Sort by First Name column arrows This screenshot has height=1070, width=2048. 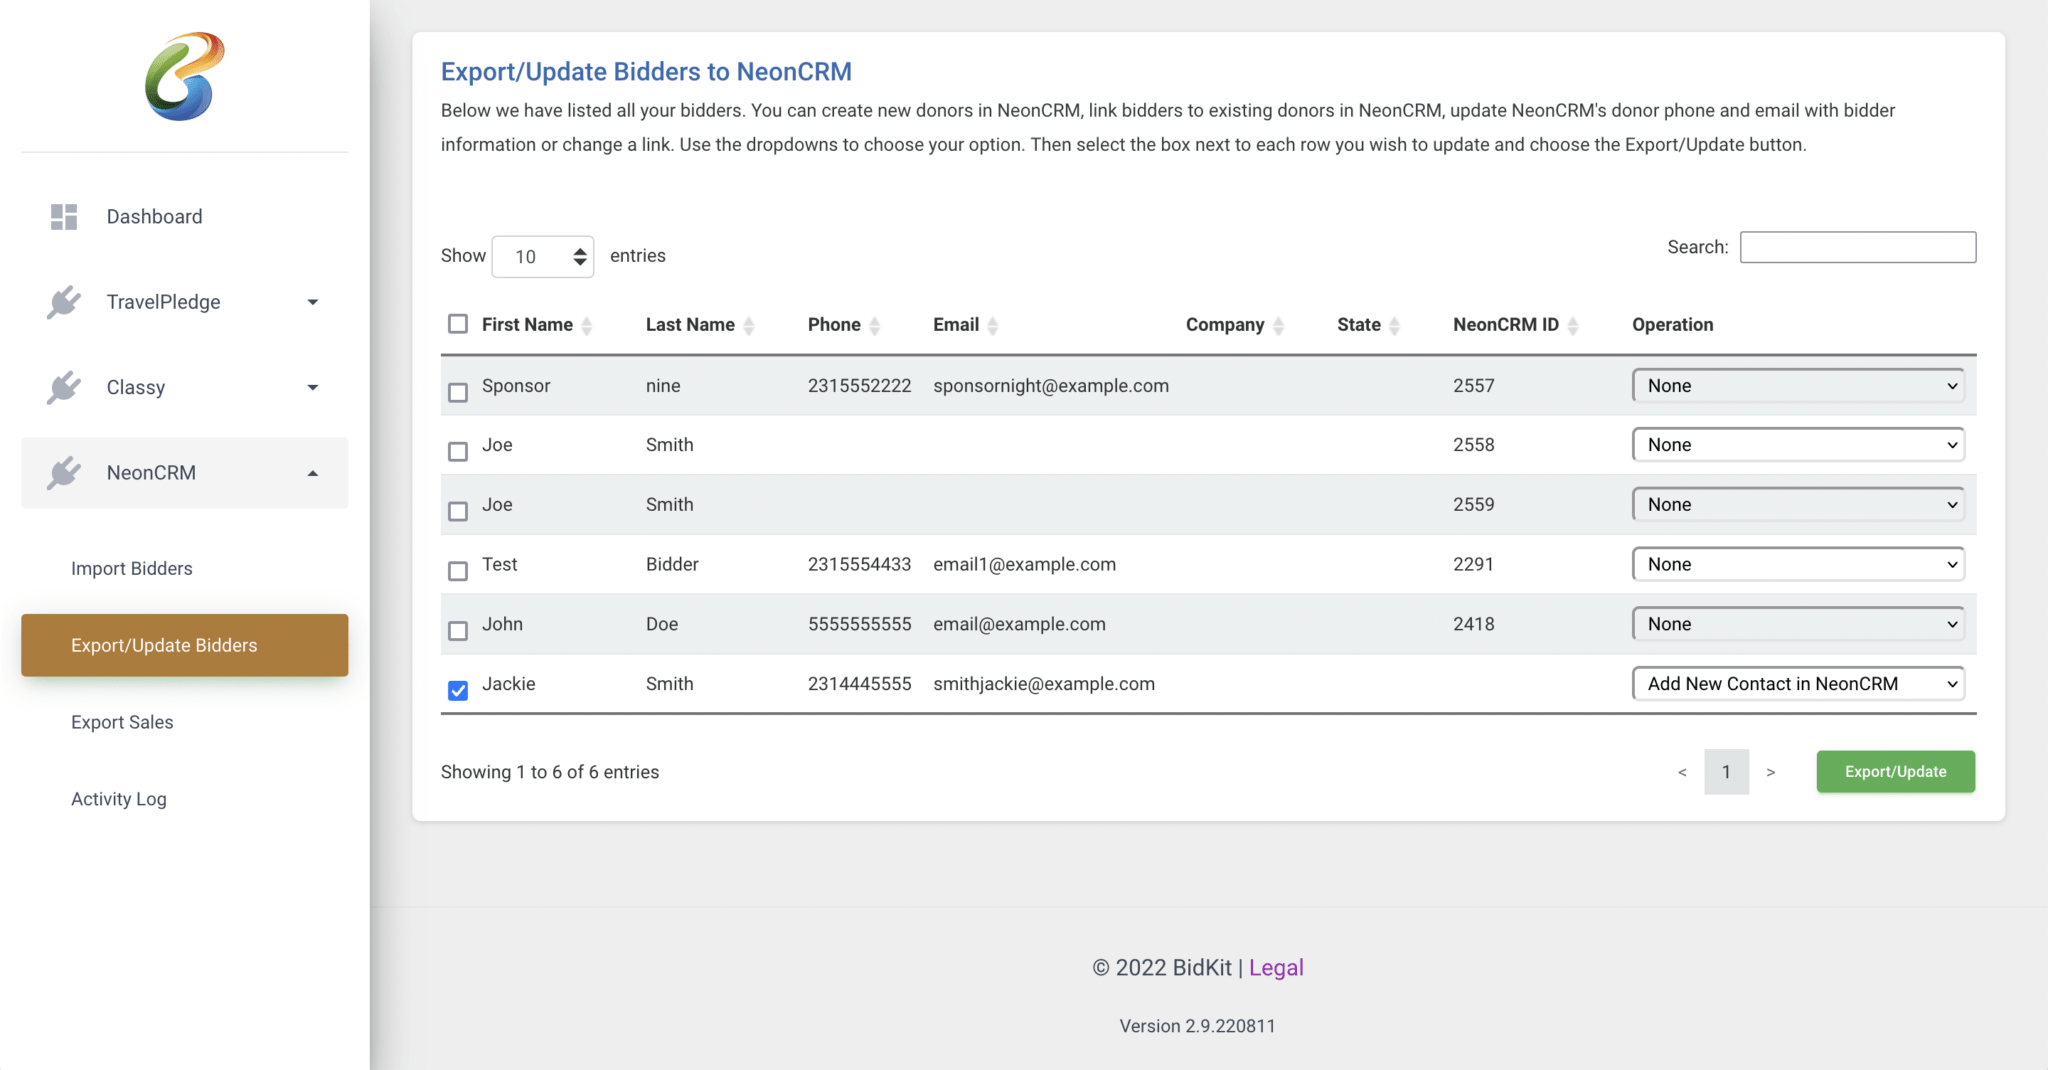pyautogui.click(x=587, y=325)
